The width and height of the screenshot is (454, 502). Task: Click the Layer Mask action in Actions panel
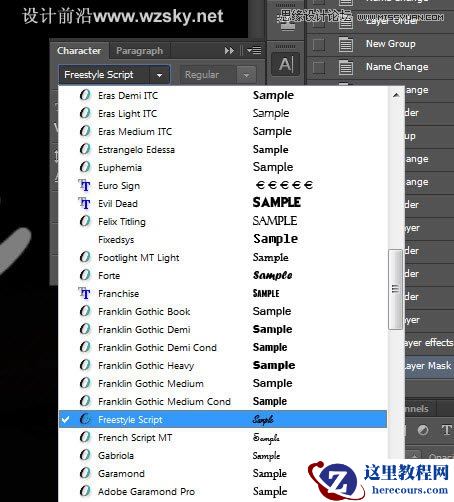[x=428, y=366]
